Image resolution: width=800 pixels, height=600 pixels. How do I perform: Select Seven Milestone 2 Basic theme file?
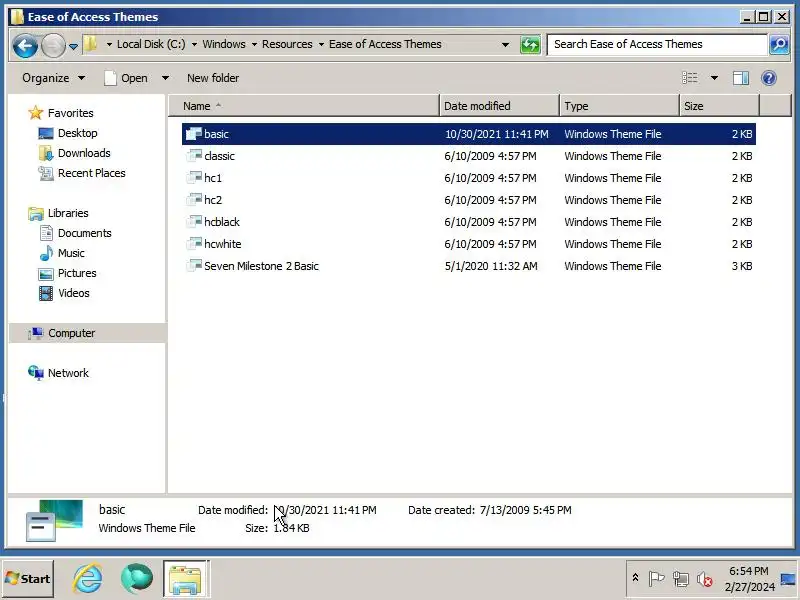(x=468, y=265)
